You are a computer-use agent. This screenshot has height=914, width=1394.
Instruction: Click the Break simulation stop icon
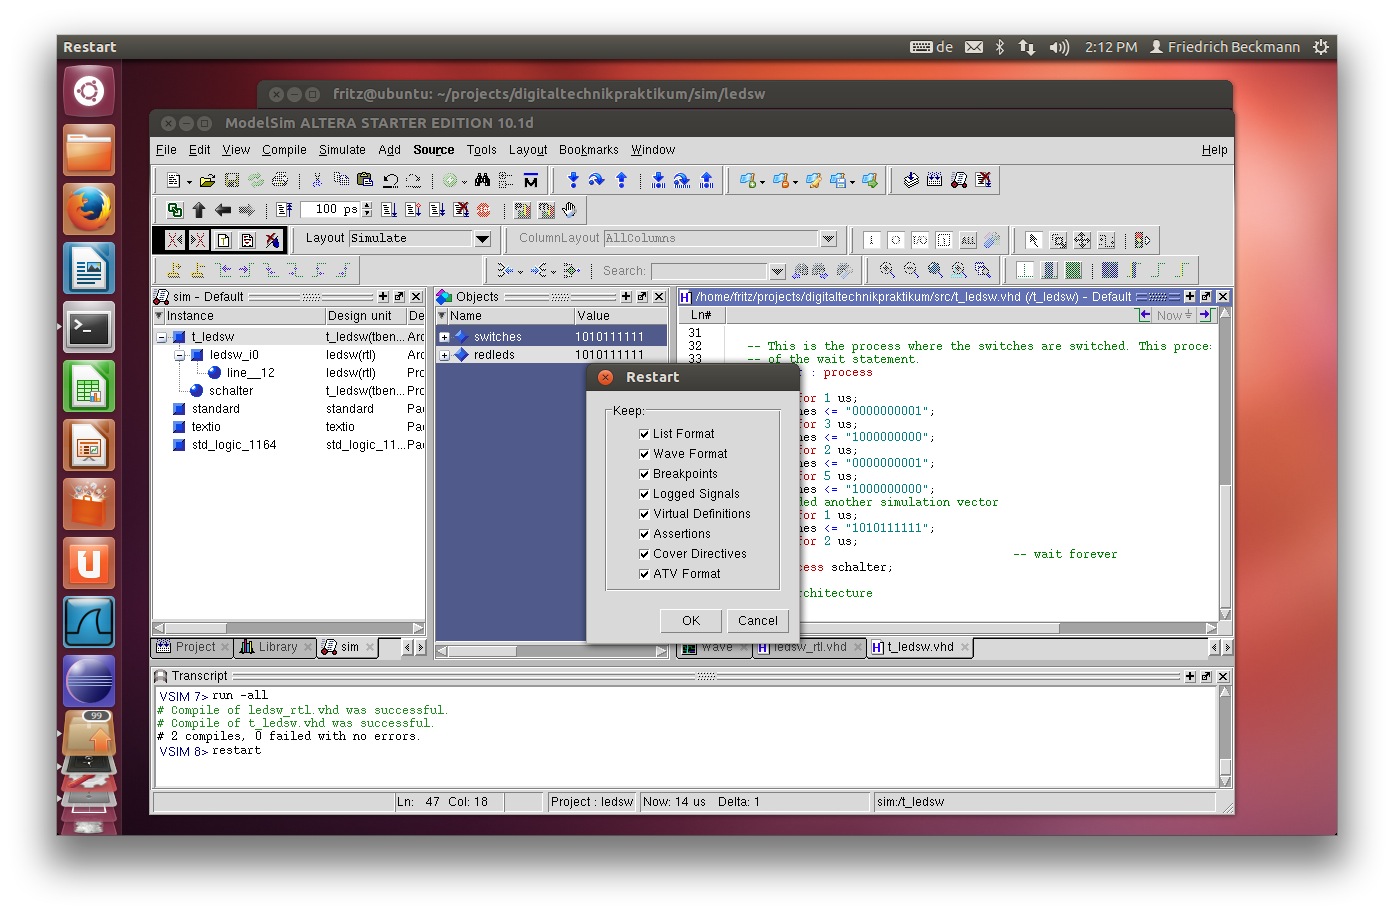tap(484, 210)
